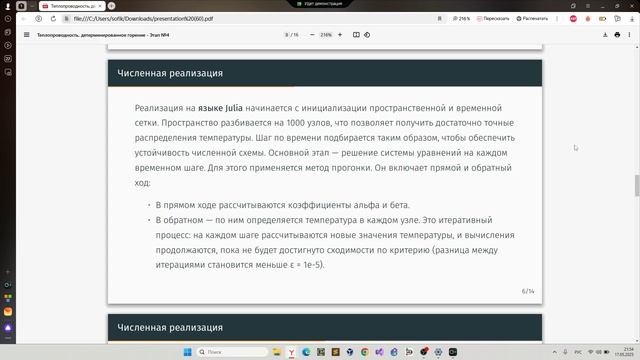Image resolution: width=640 pixels, height=360 pixels.
Task: Open Sublime Text from taskbar
Action: pos(336,352)
